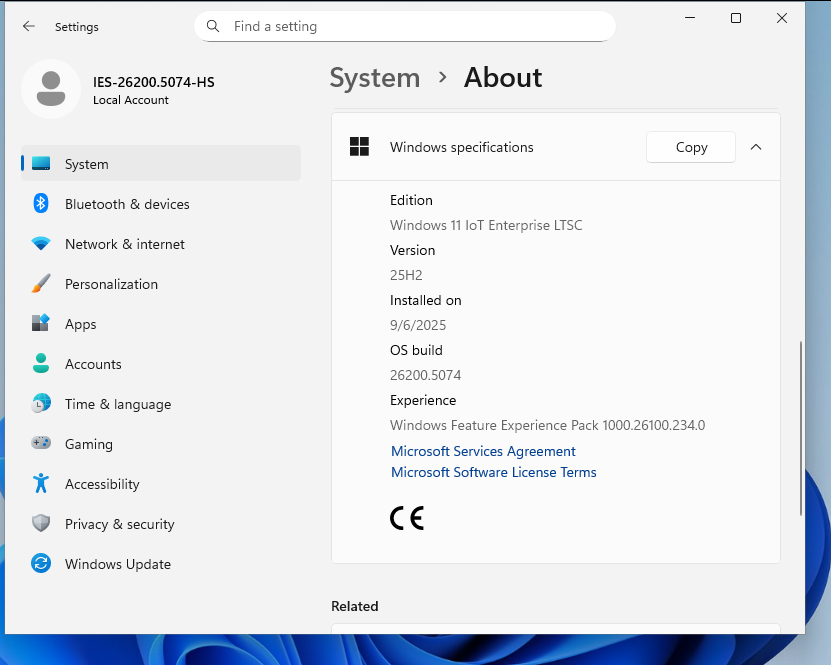Open Bluetooth & devices settings

point(161,204)
